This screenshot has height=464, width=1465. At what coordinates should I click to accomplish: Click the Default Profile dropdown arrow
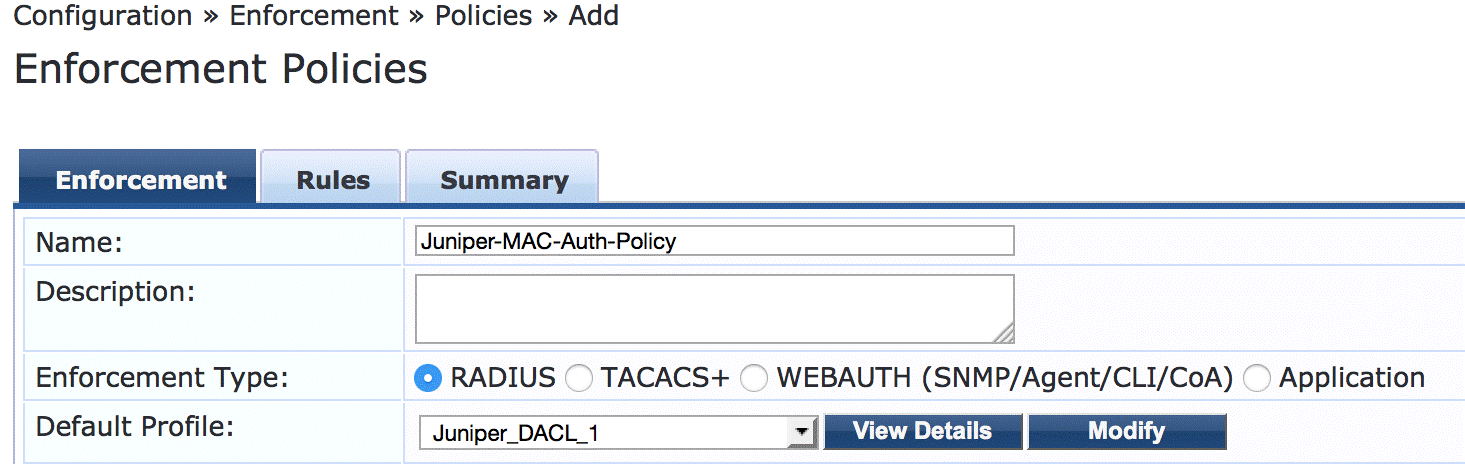pyautogui.click(x=800, y=432)
